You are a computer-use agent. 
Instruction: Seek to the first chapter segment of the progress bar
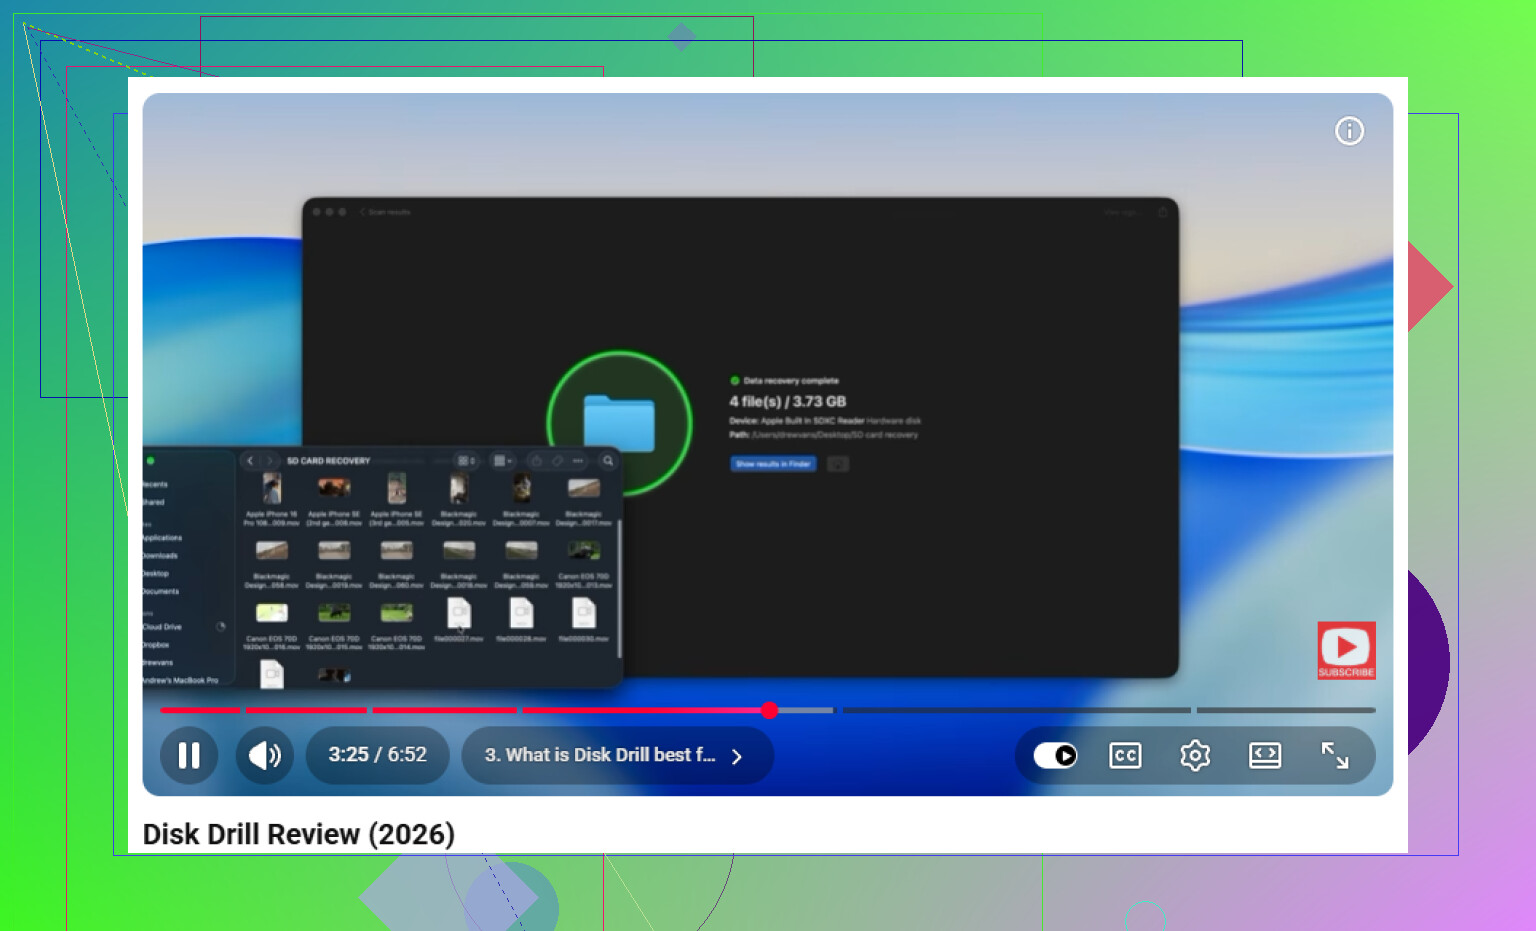coord(200,710)
